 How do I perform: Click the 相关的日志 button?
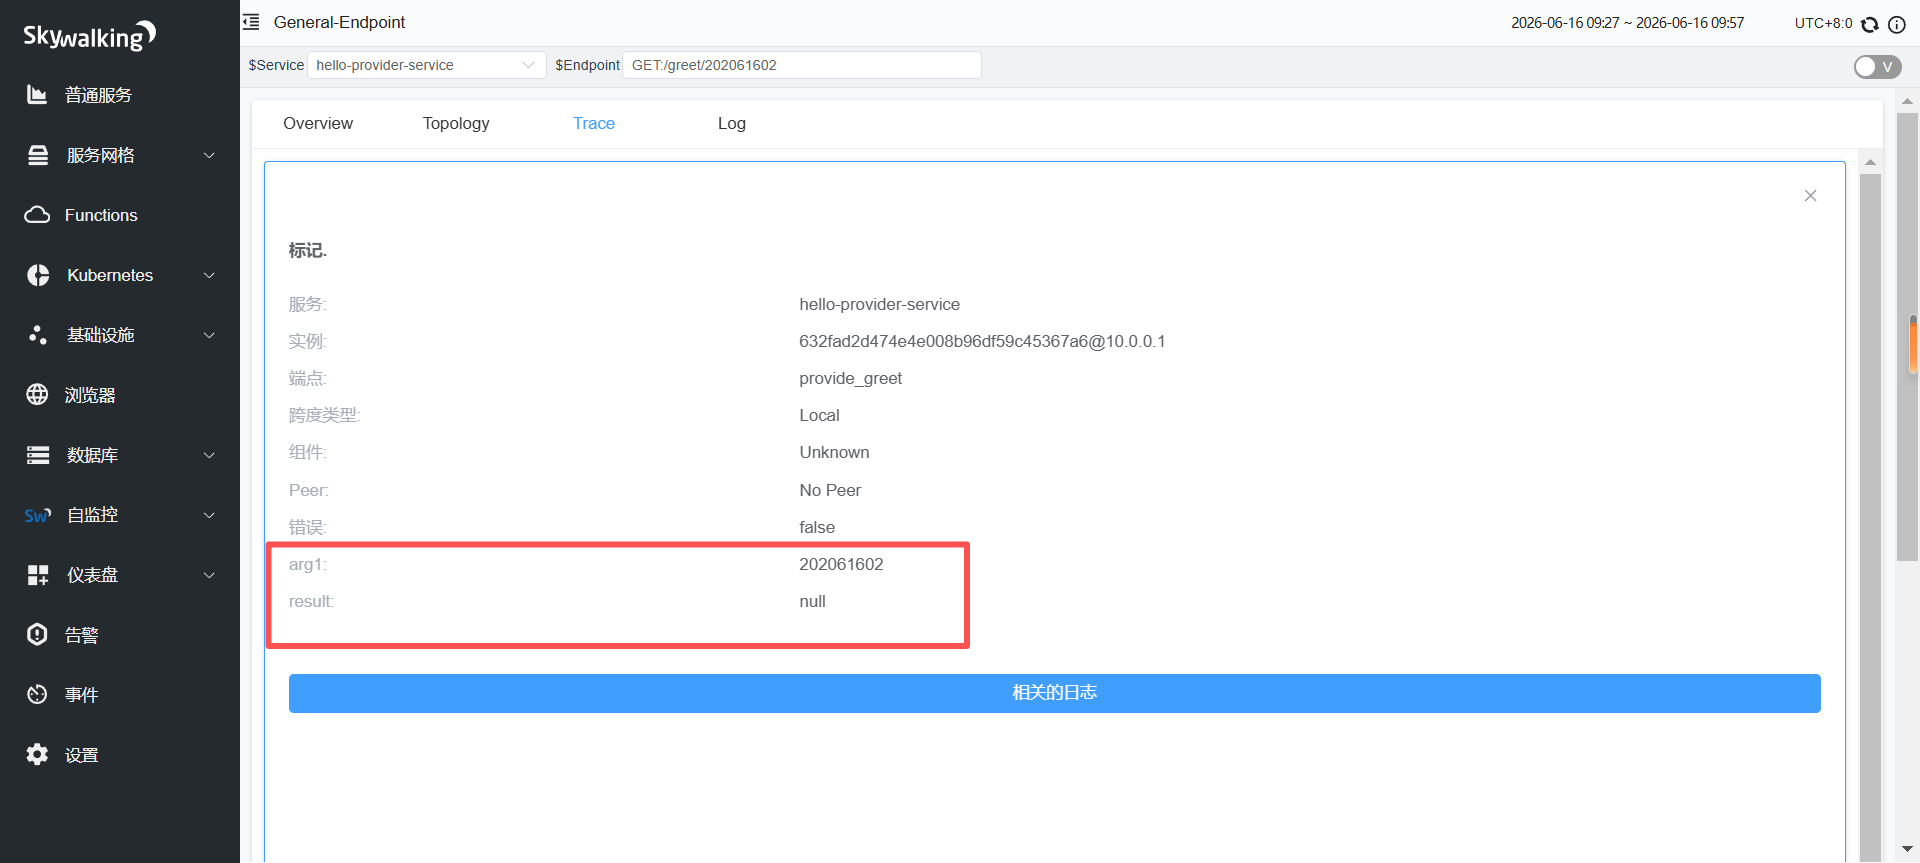(x=1054, y=693)
